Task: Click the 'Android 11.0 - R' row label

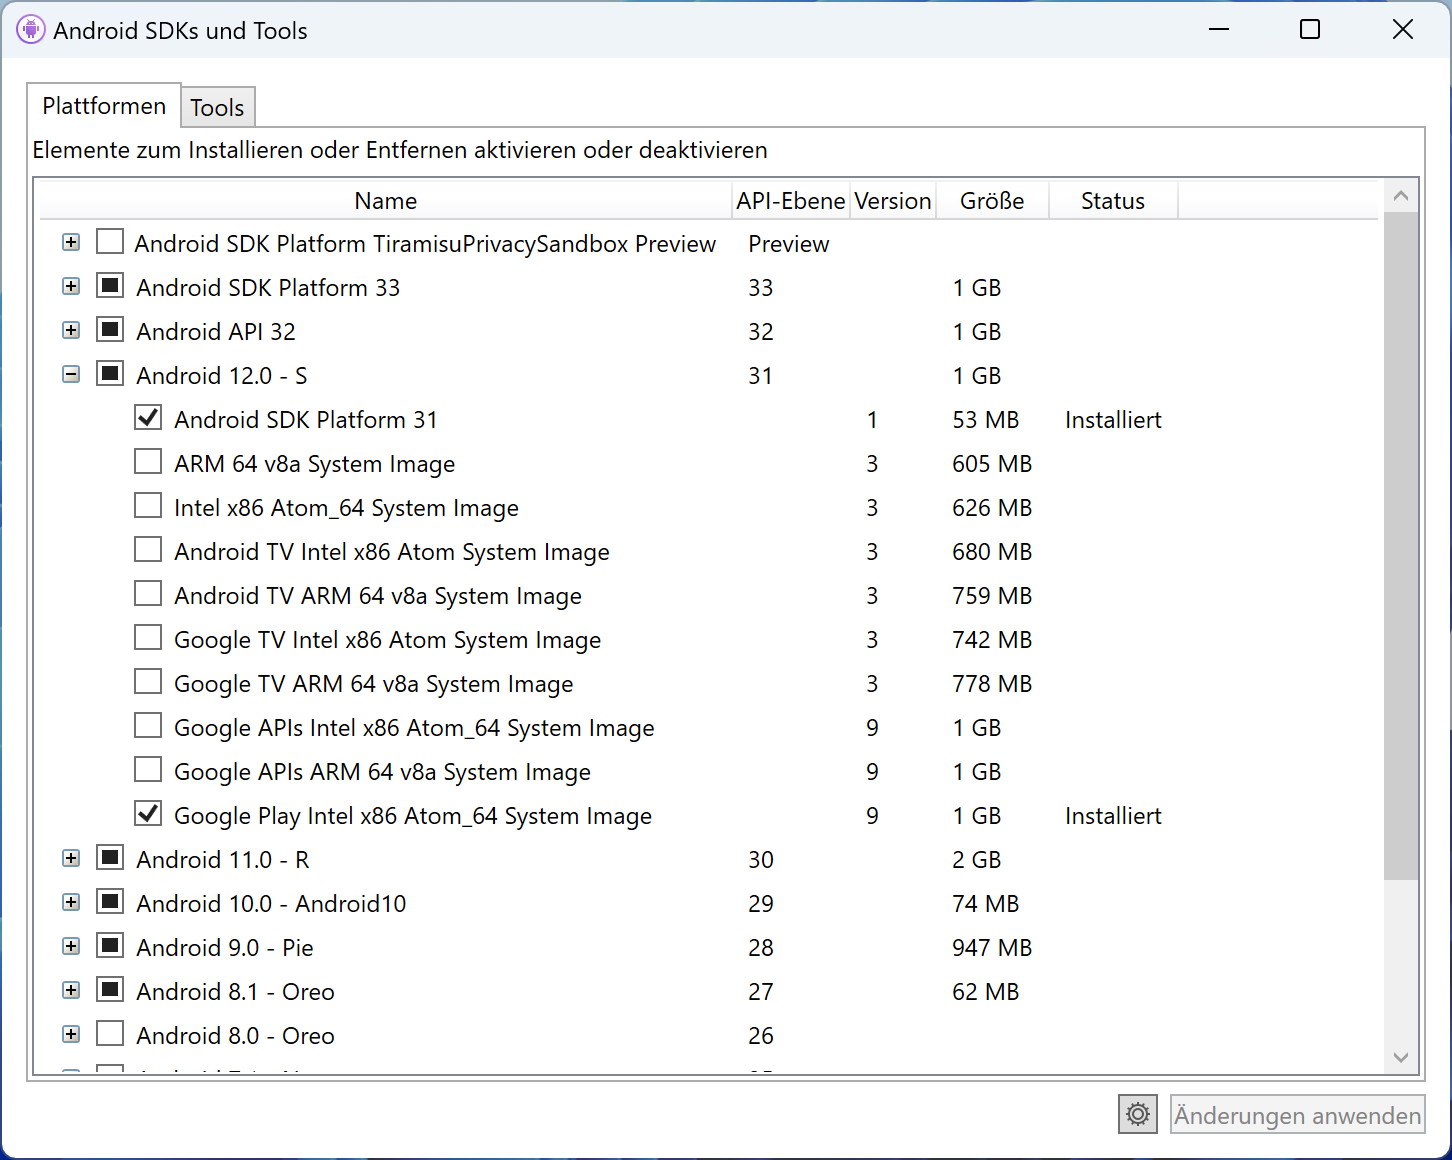Action: pos(223,860)
